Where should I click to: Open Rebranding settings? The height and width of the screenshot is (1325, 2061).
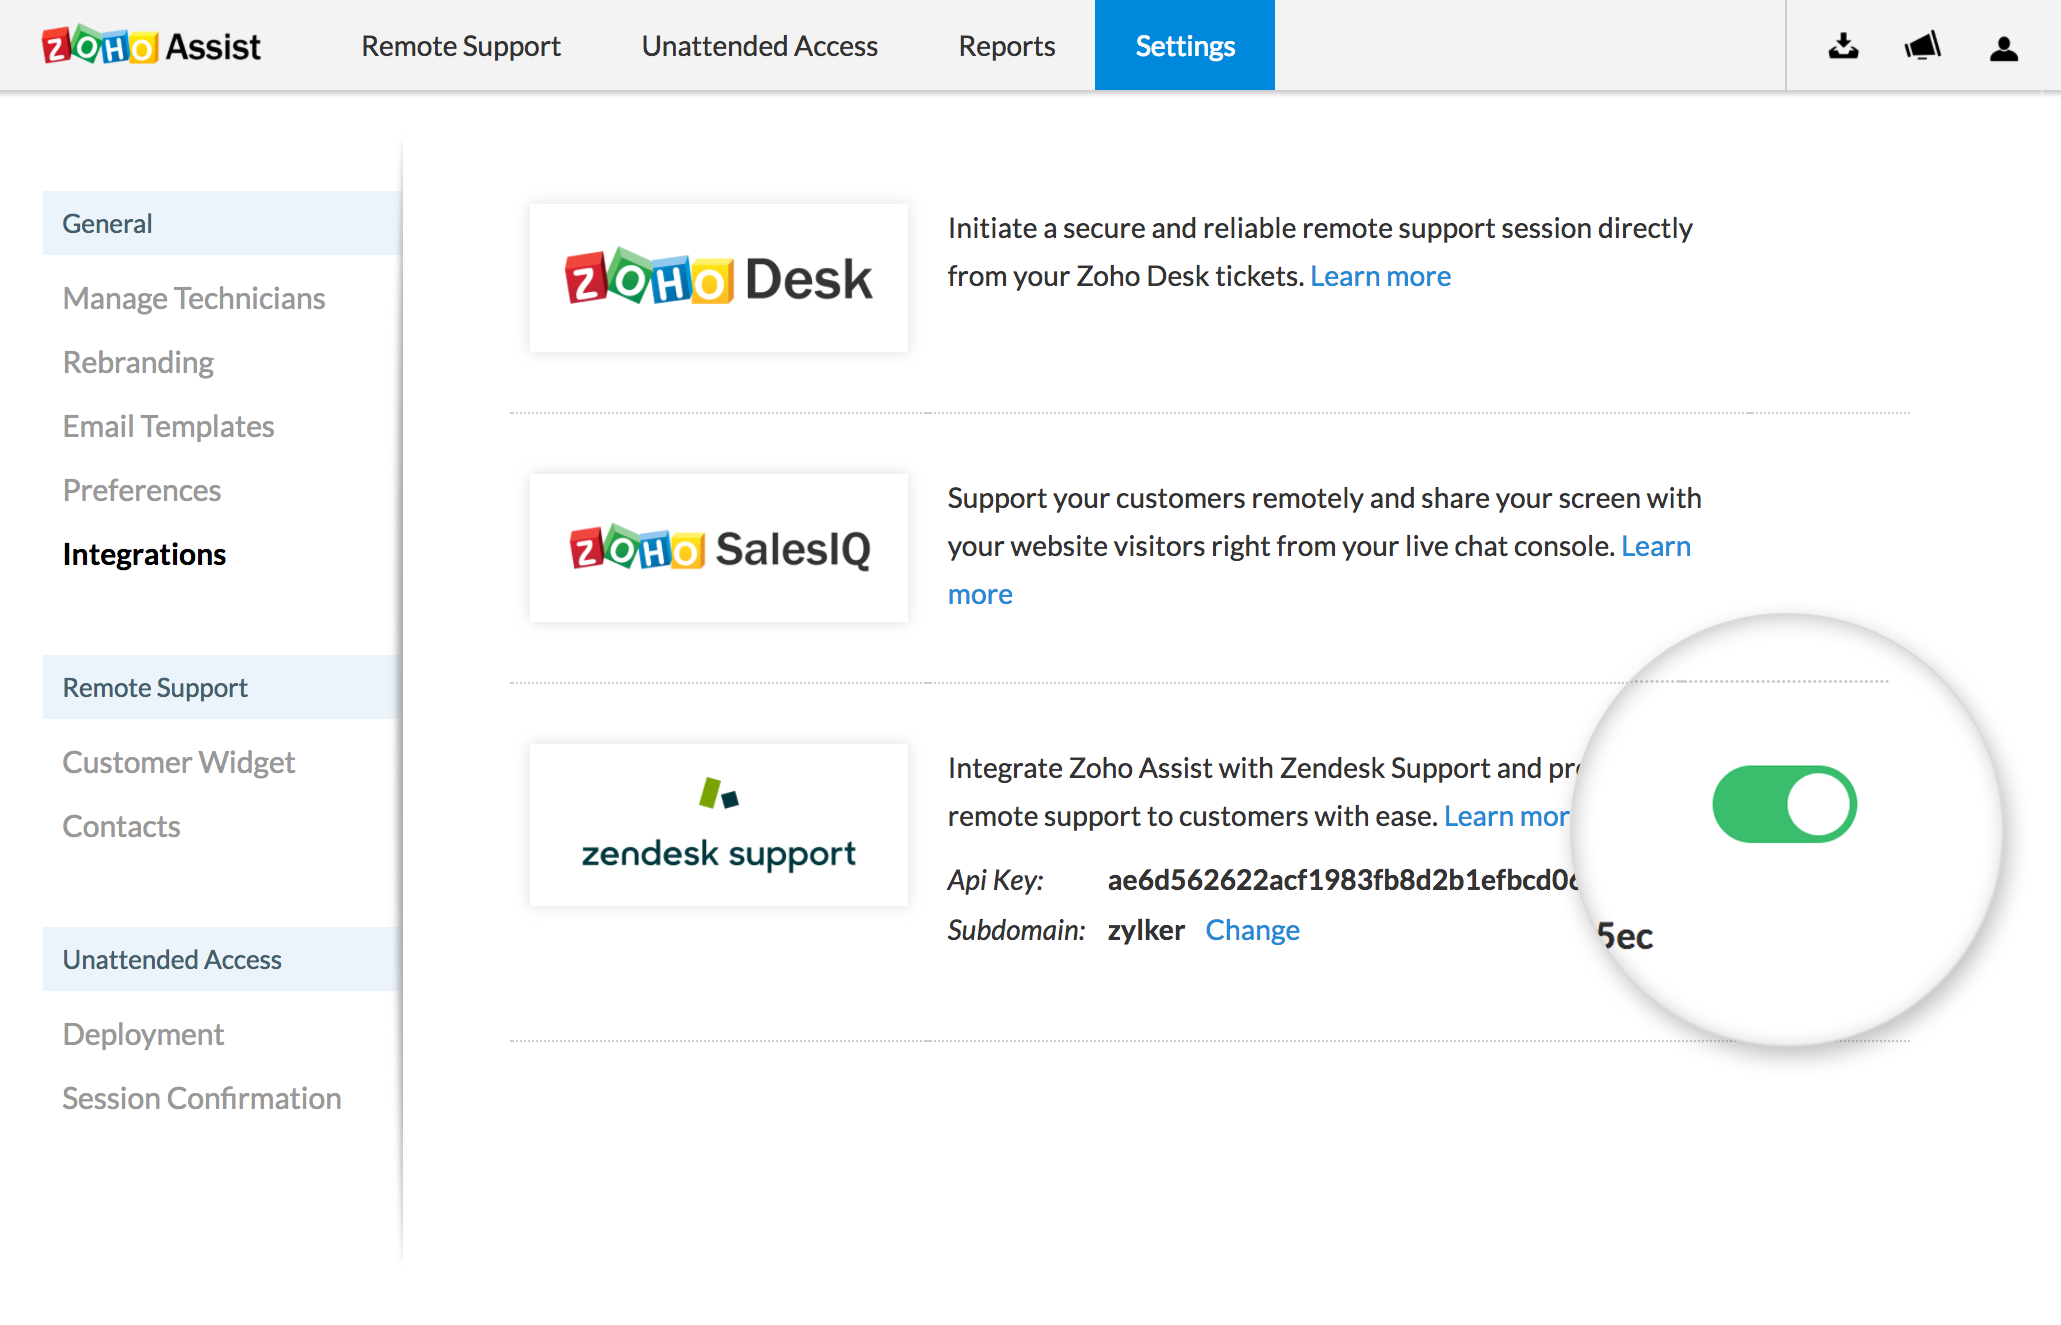138,362
